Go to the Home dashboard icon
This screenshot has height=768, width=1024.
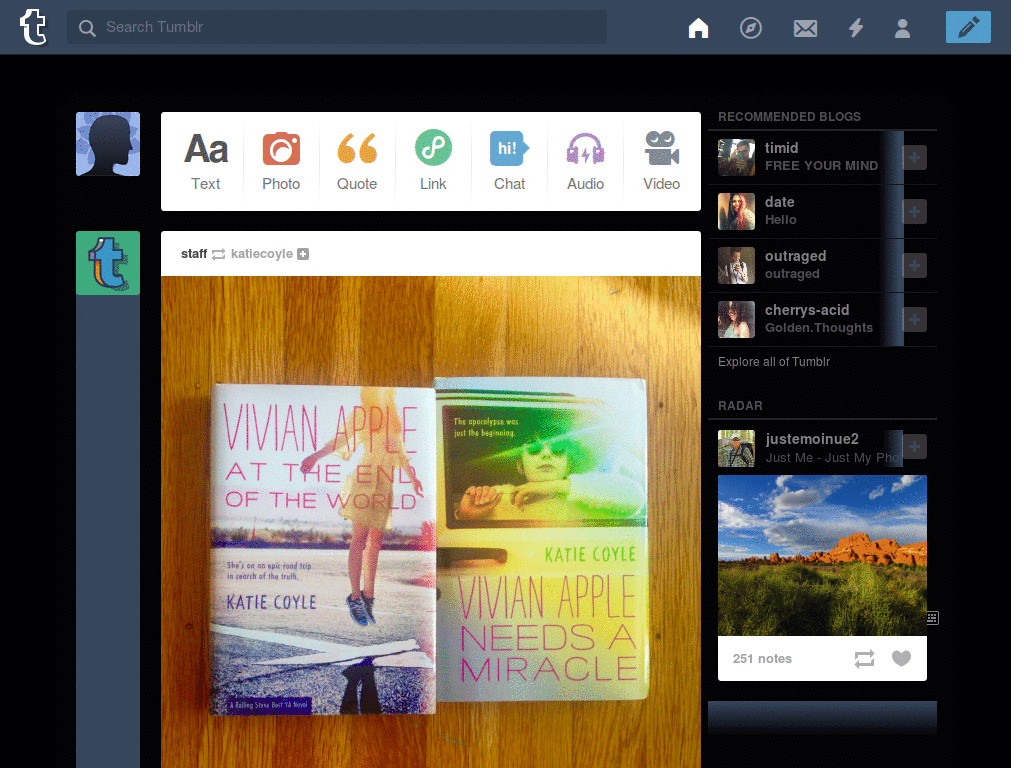coord(698,28)
